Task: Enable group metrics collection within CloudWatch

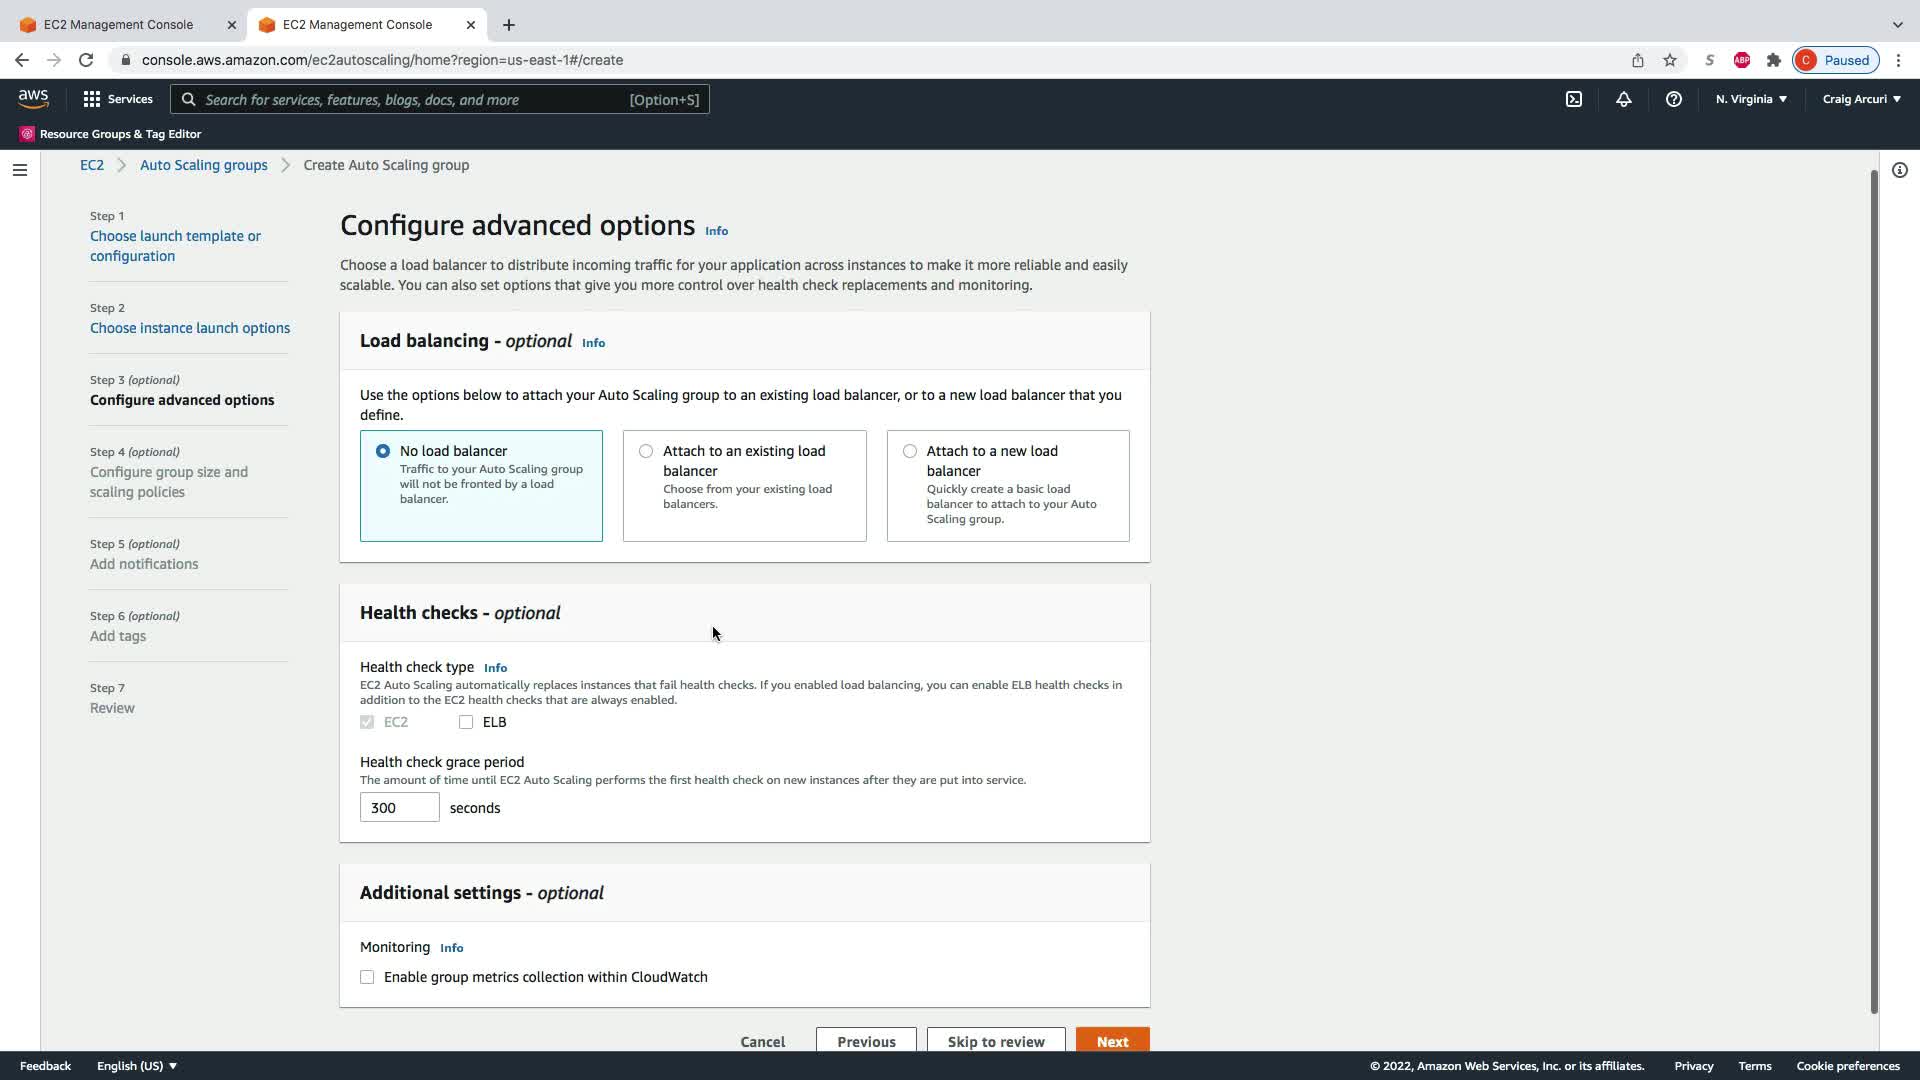Action: coord(367,977)
